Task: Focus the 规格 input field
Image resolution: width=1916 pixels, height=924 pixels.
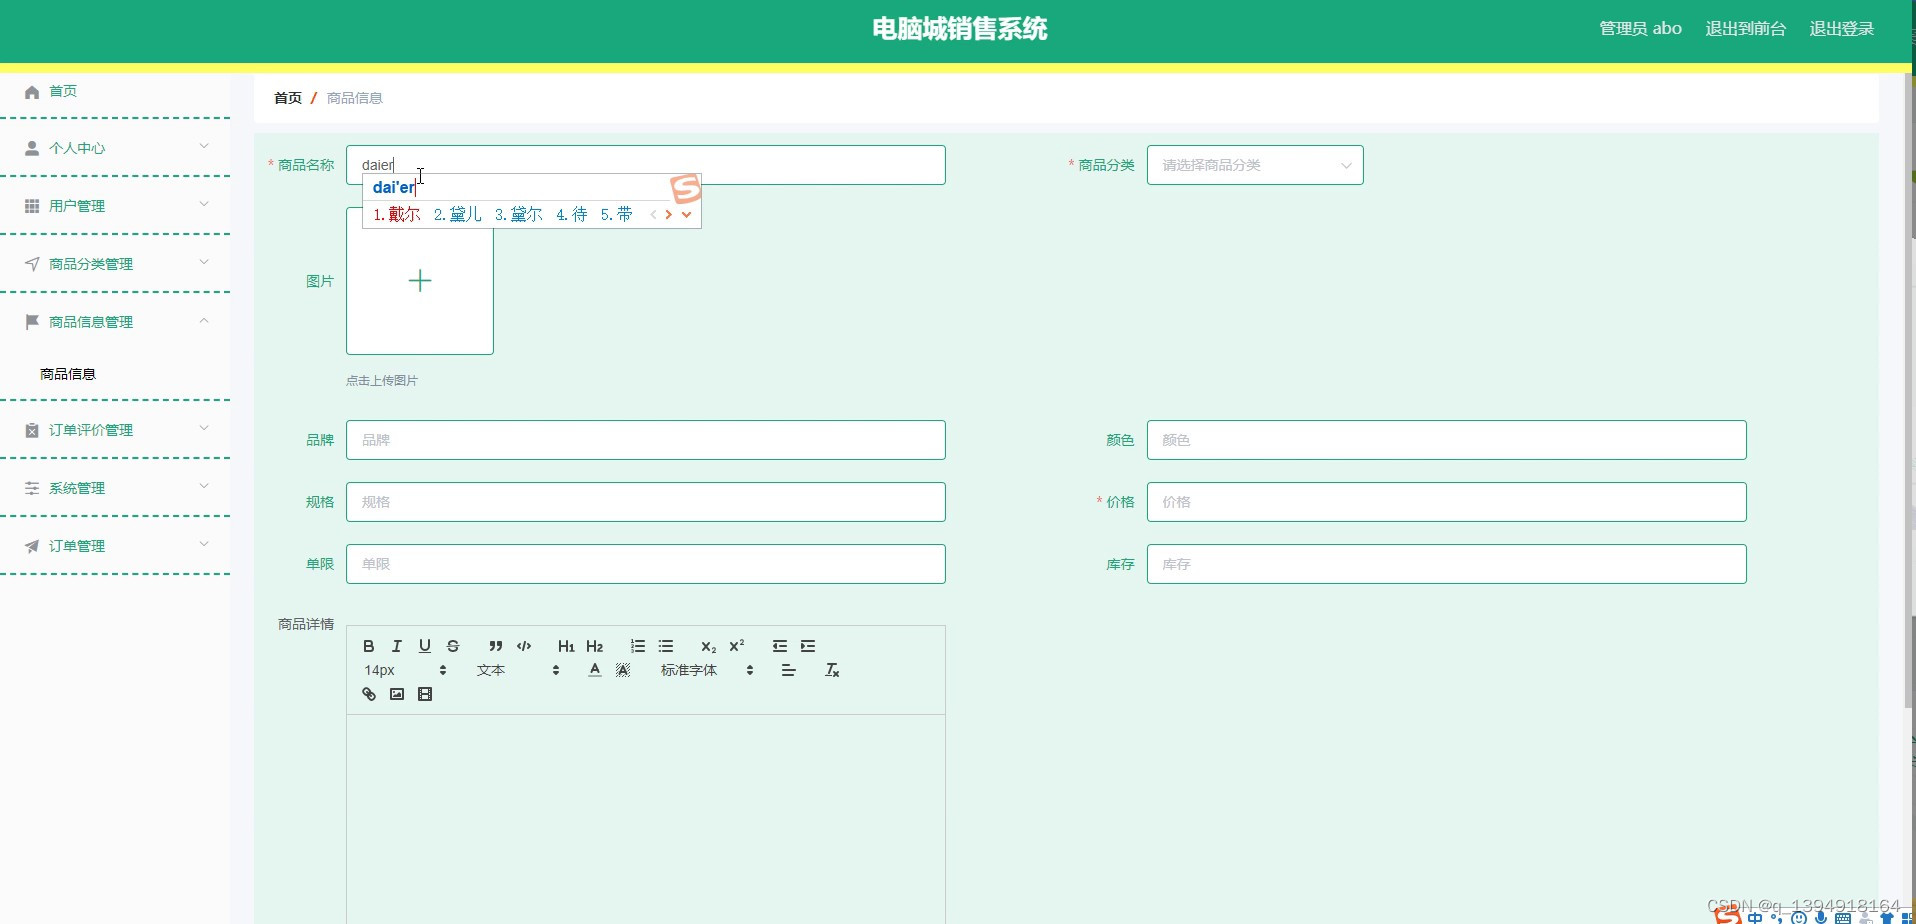Action: (x=645, y=502)
